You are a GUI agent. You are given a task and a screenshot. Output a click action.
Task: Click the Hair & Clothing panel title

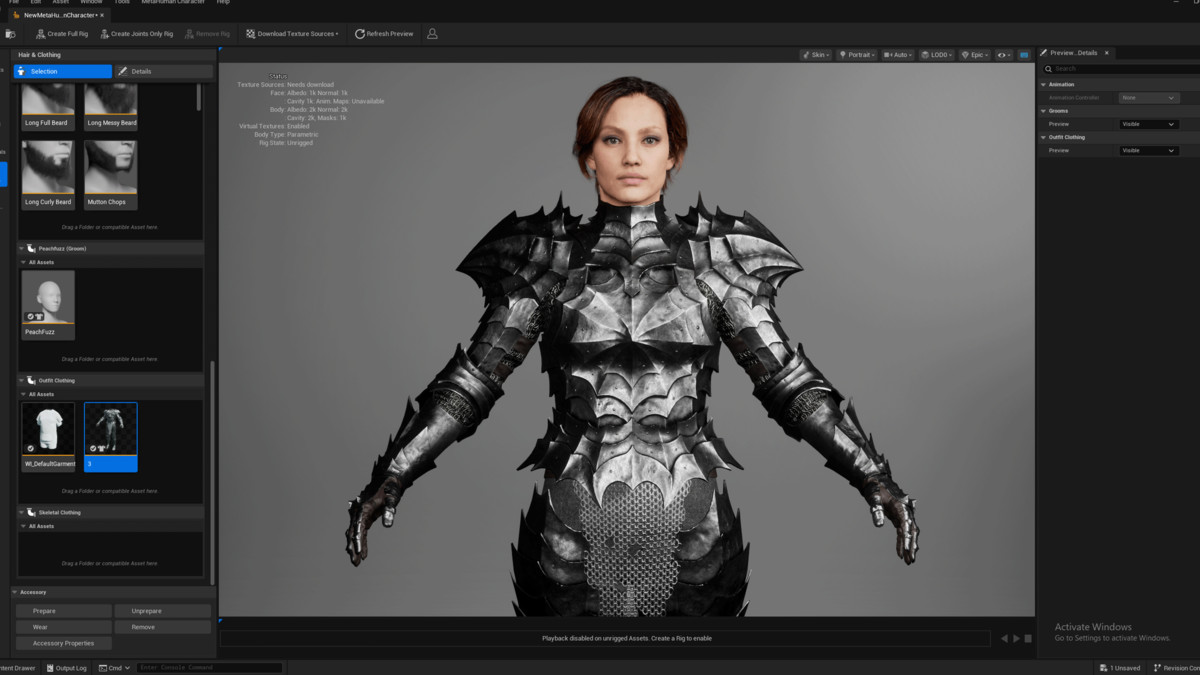[39, 55]
